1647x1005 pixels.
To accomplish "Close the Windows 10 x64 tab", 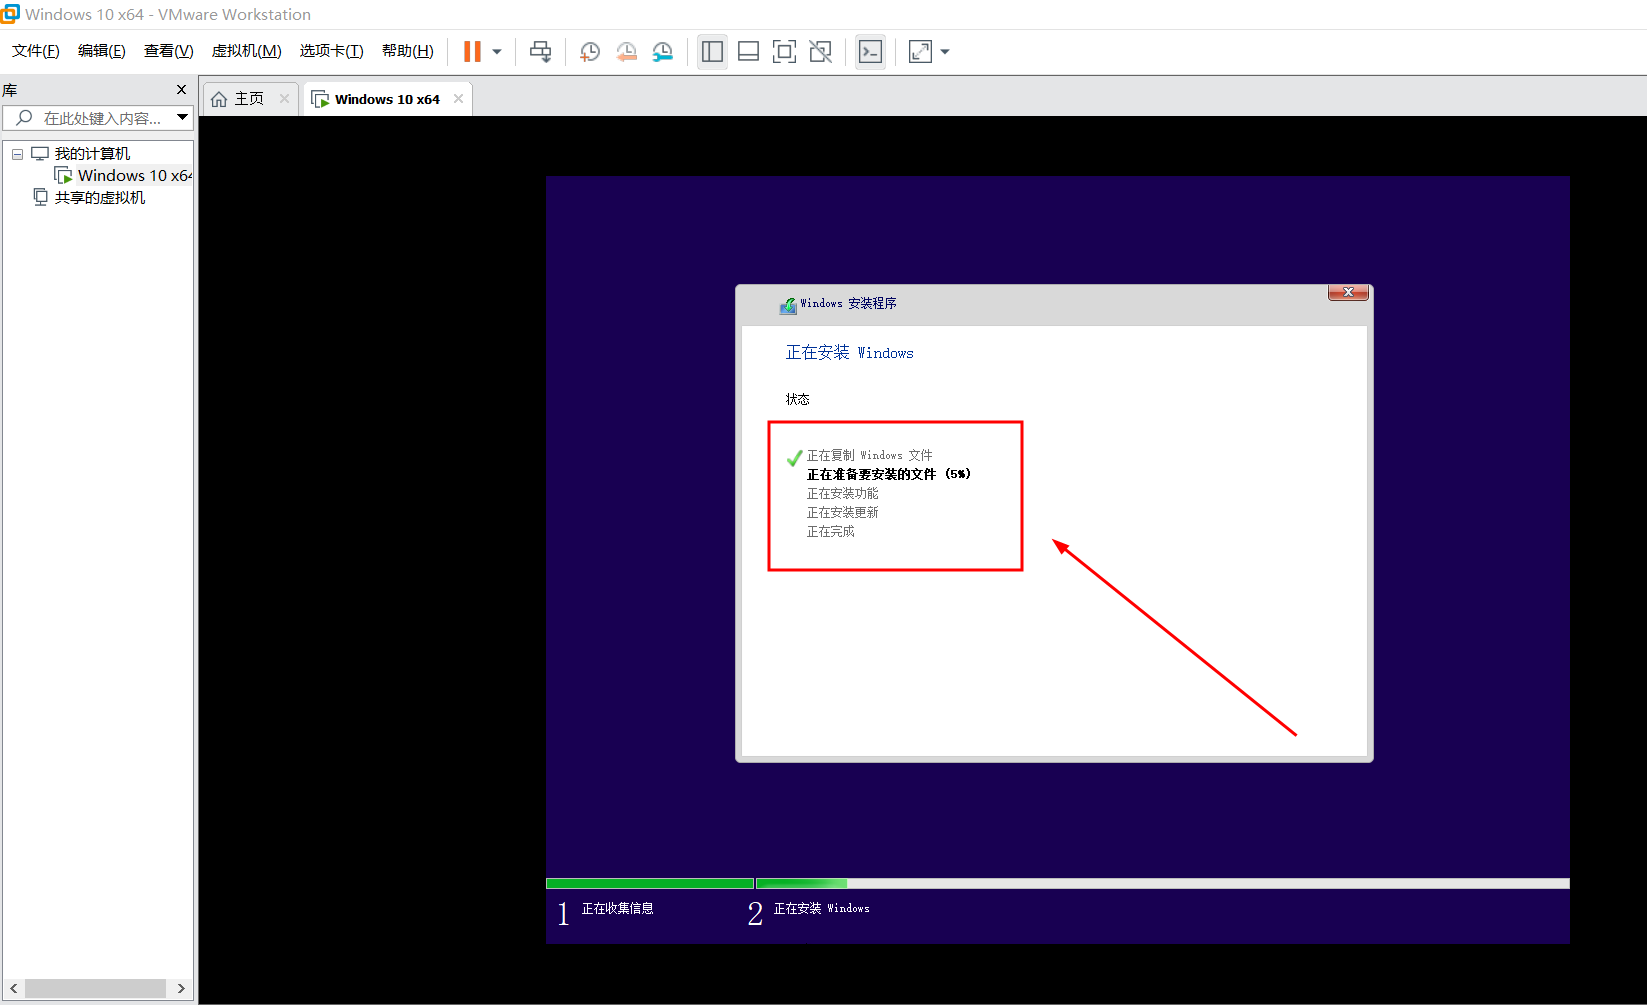I will pos(458,99).
